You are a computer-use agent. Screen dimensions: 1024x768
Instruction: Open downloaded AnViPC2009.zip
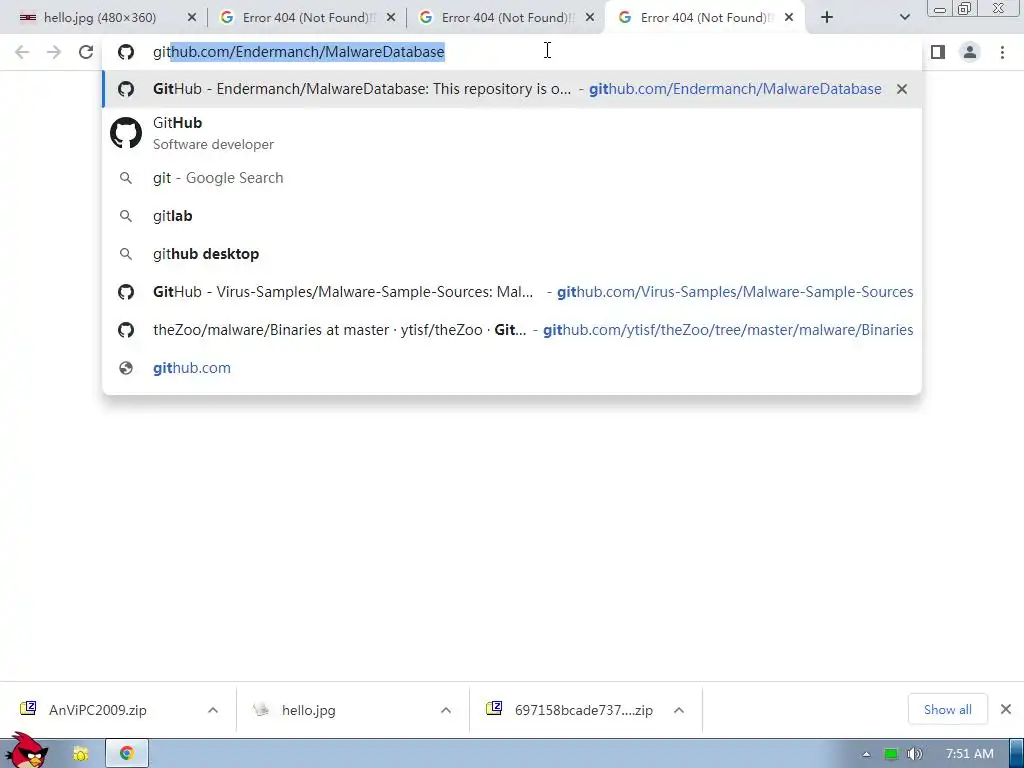98,710
